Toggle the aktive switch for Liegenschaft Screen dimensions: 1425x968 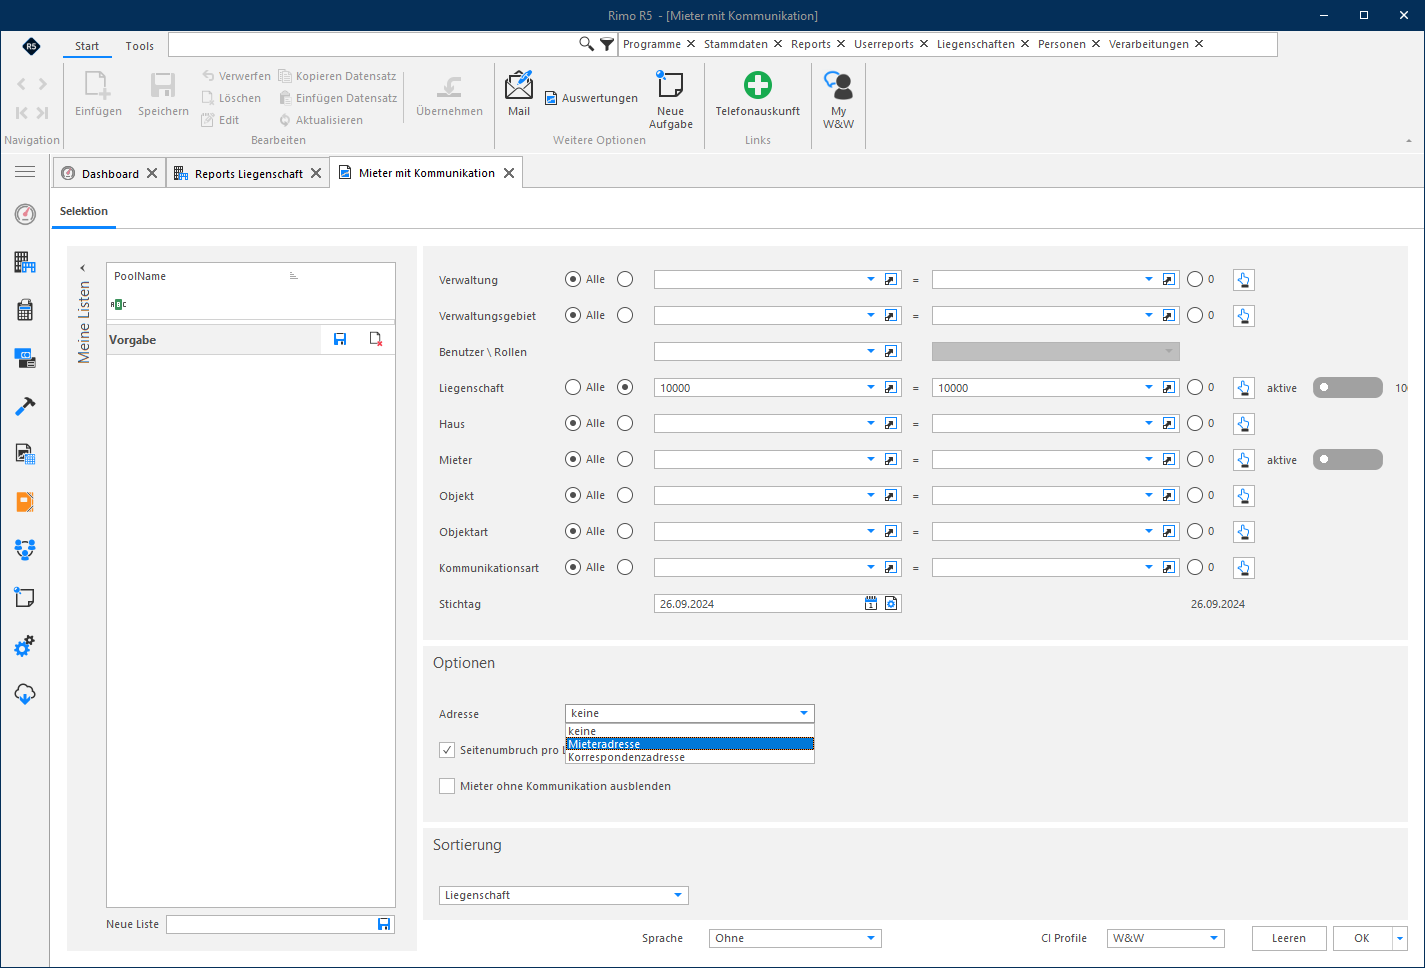[x=1347, y=387]
